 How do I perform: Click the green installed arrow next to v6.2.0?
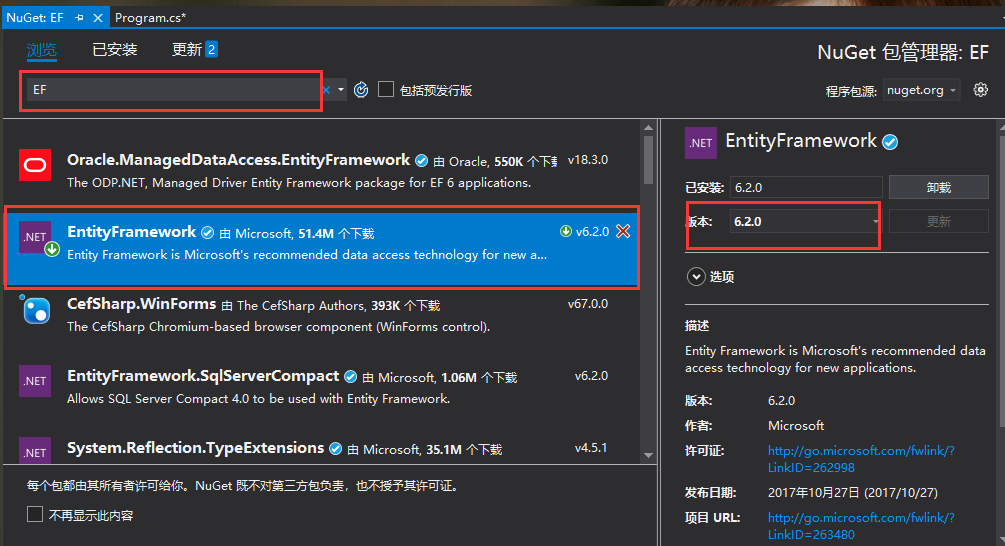(566, 231)
